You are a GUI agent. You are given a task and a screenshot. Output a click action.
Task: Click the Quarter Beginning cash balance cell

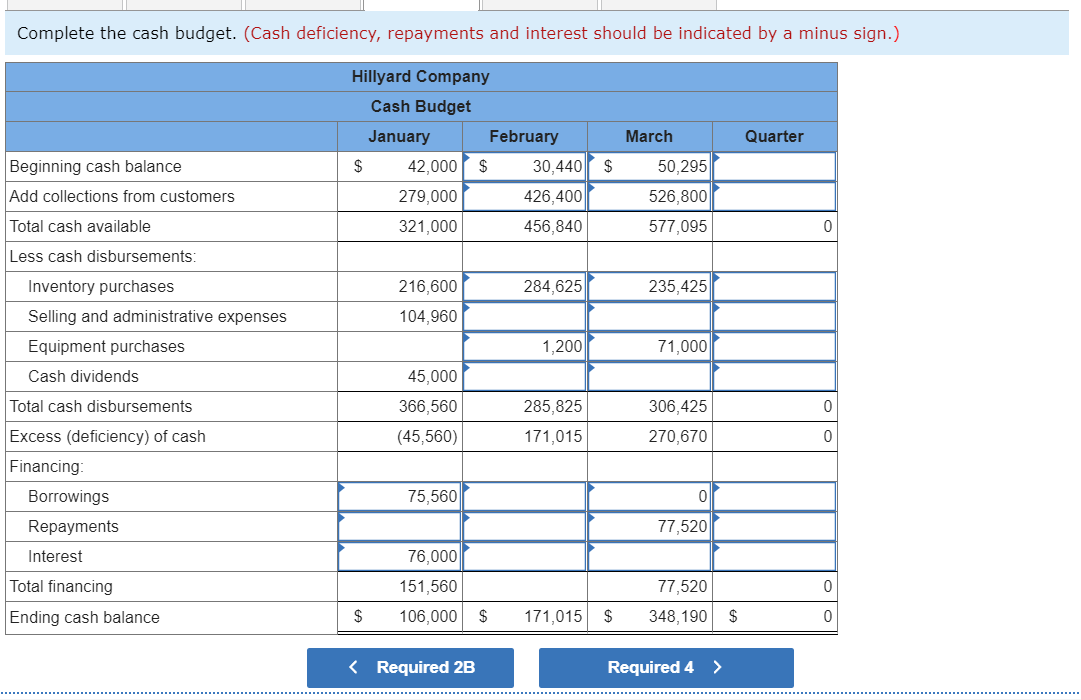pos(775,166)
